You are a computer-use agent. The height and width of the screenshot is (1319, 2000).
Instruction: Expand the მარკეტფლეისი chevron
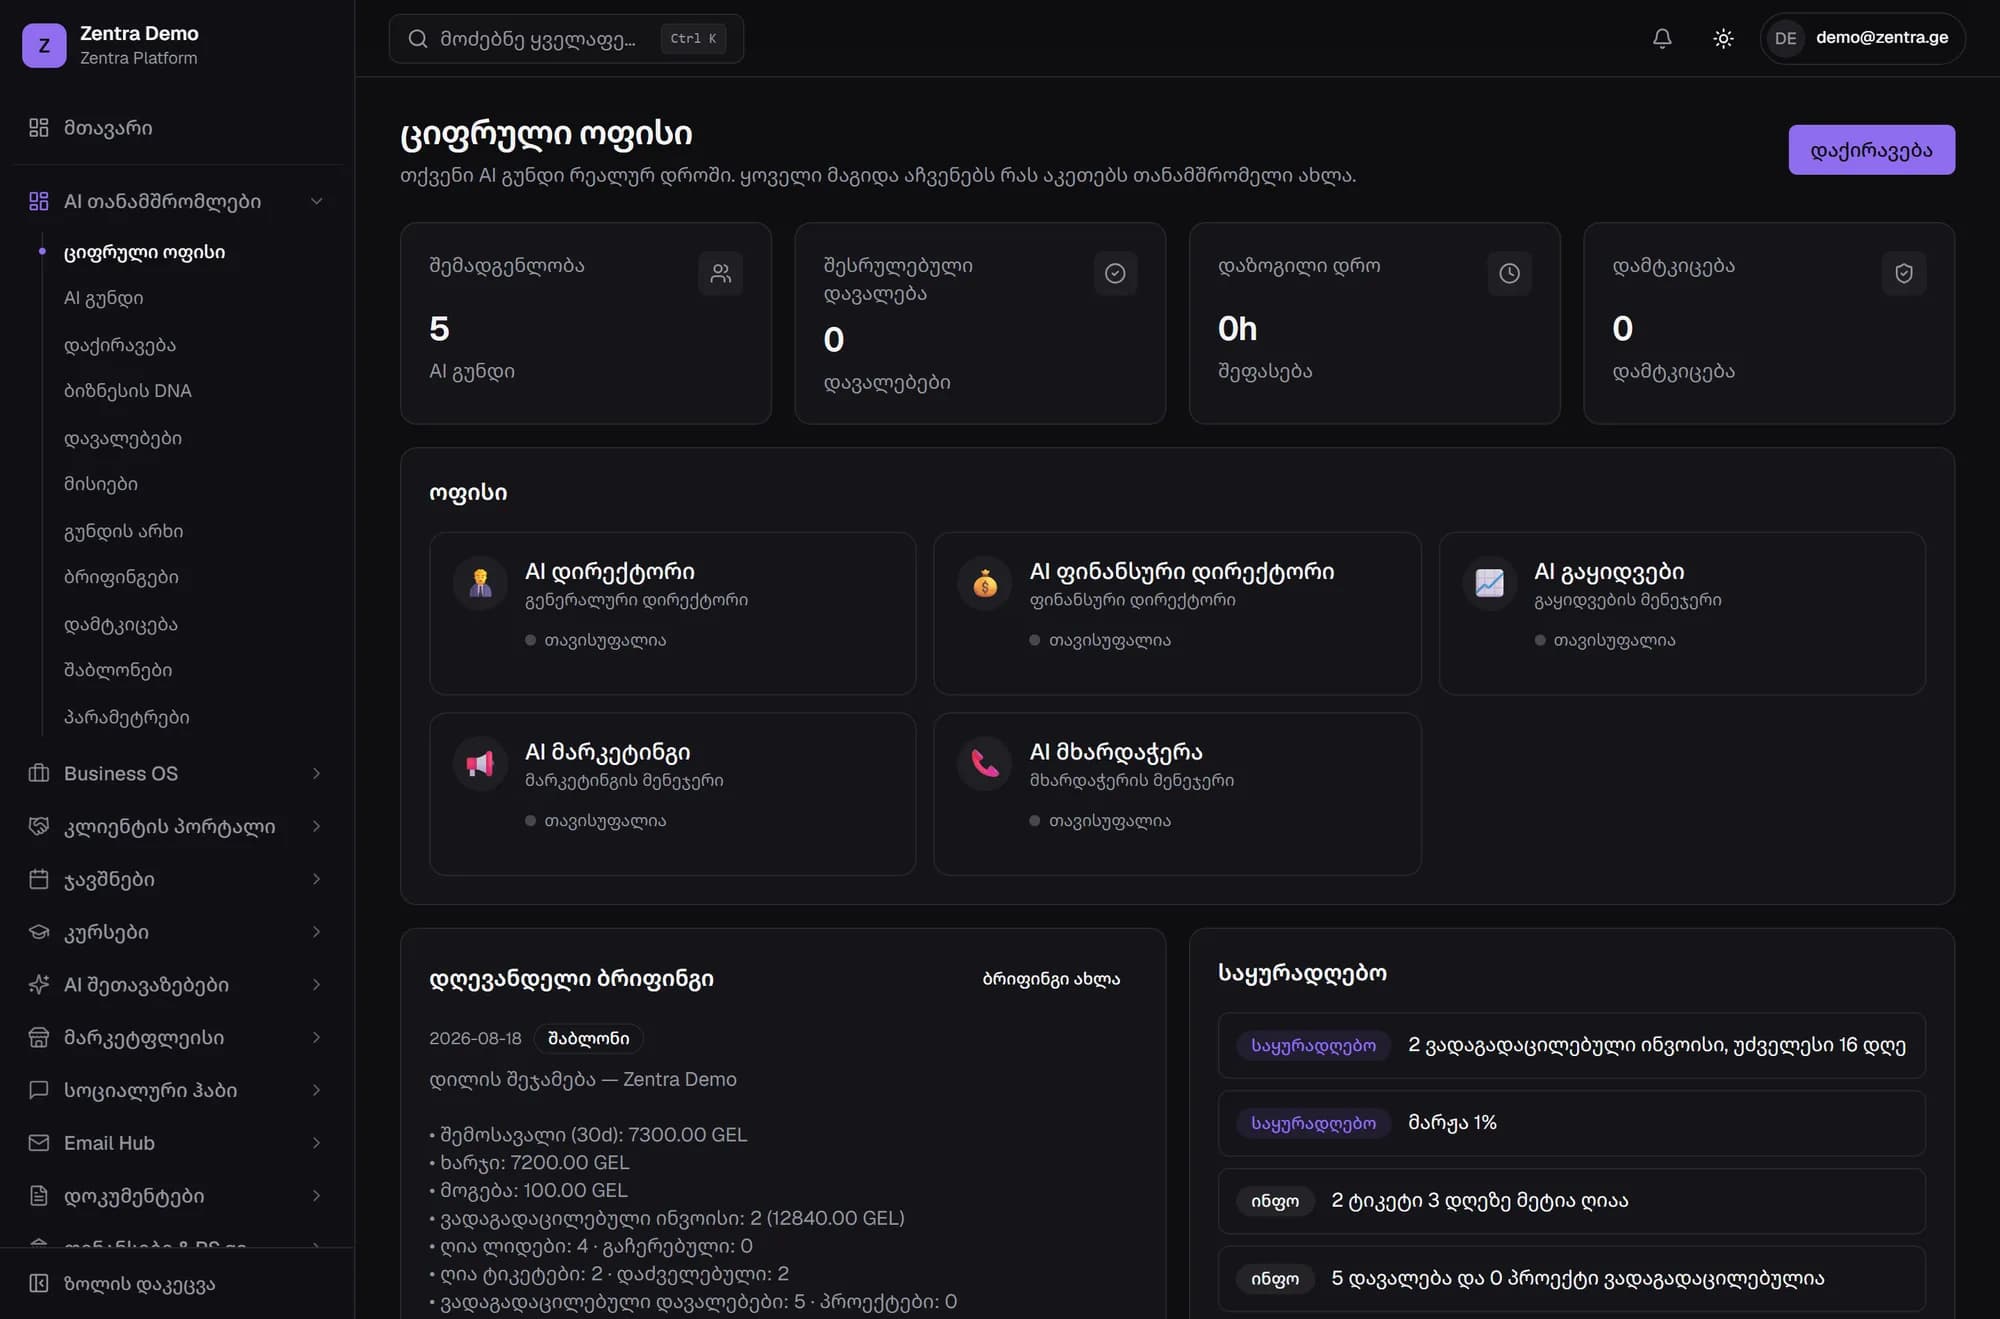317,1038
